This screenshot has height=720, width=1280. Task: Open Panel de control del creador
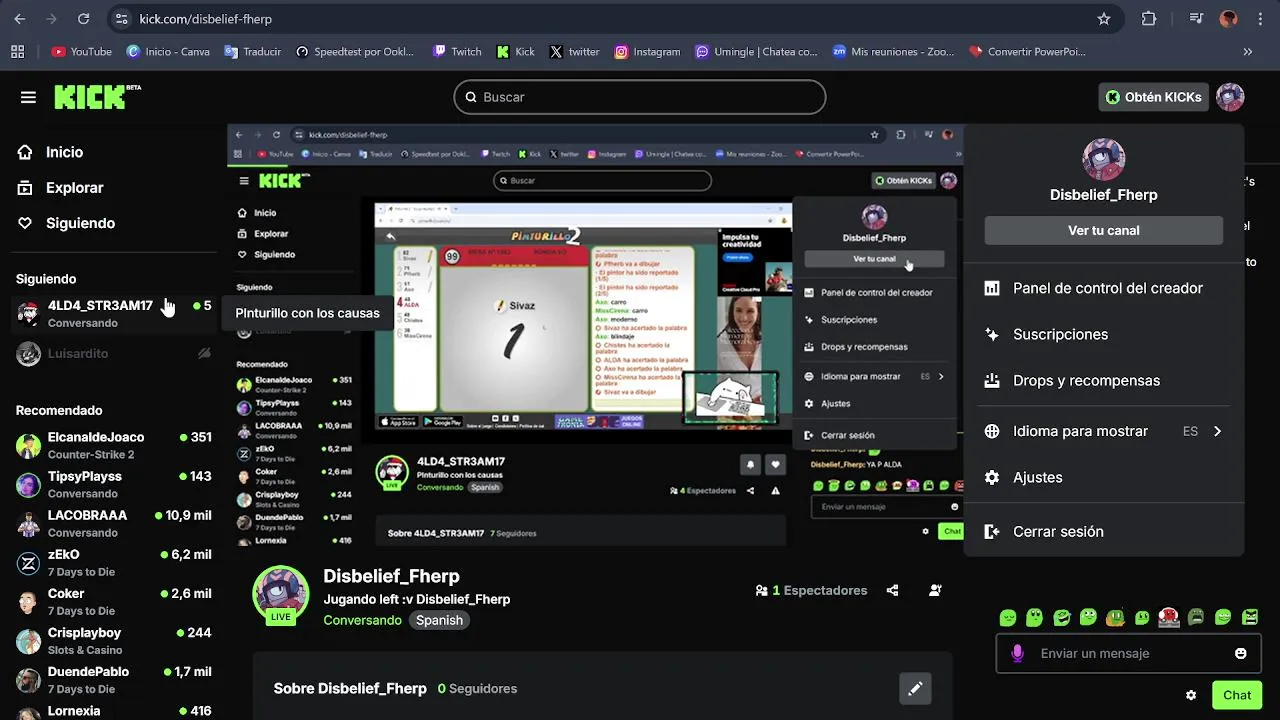(1103, 288)
